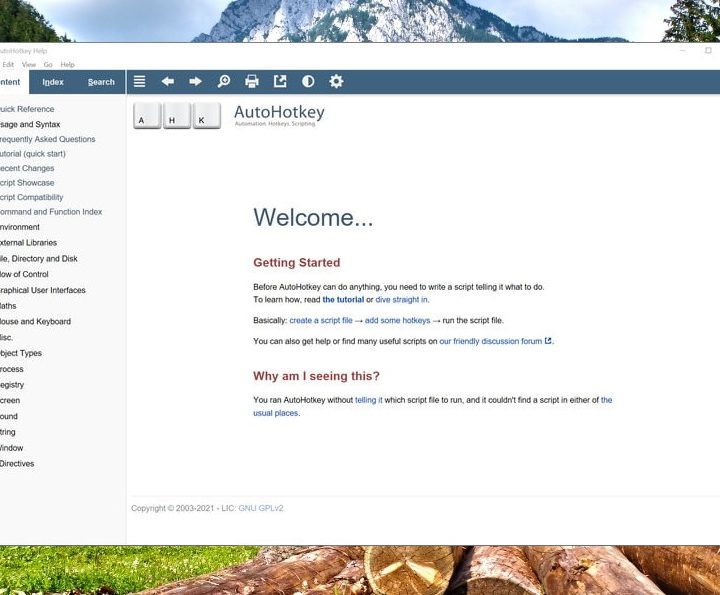720x595 pixels.
Task: Open 'usual places' link
Action: coord(276,413)
